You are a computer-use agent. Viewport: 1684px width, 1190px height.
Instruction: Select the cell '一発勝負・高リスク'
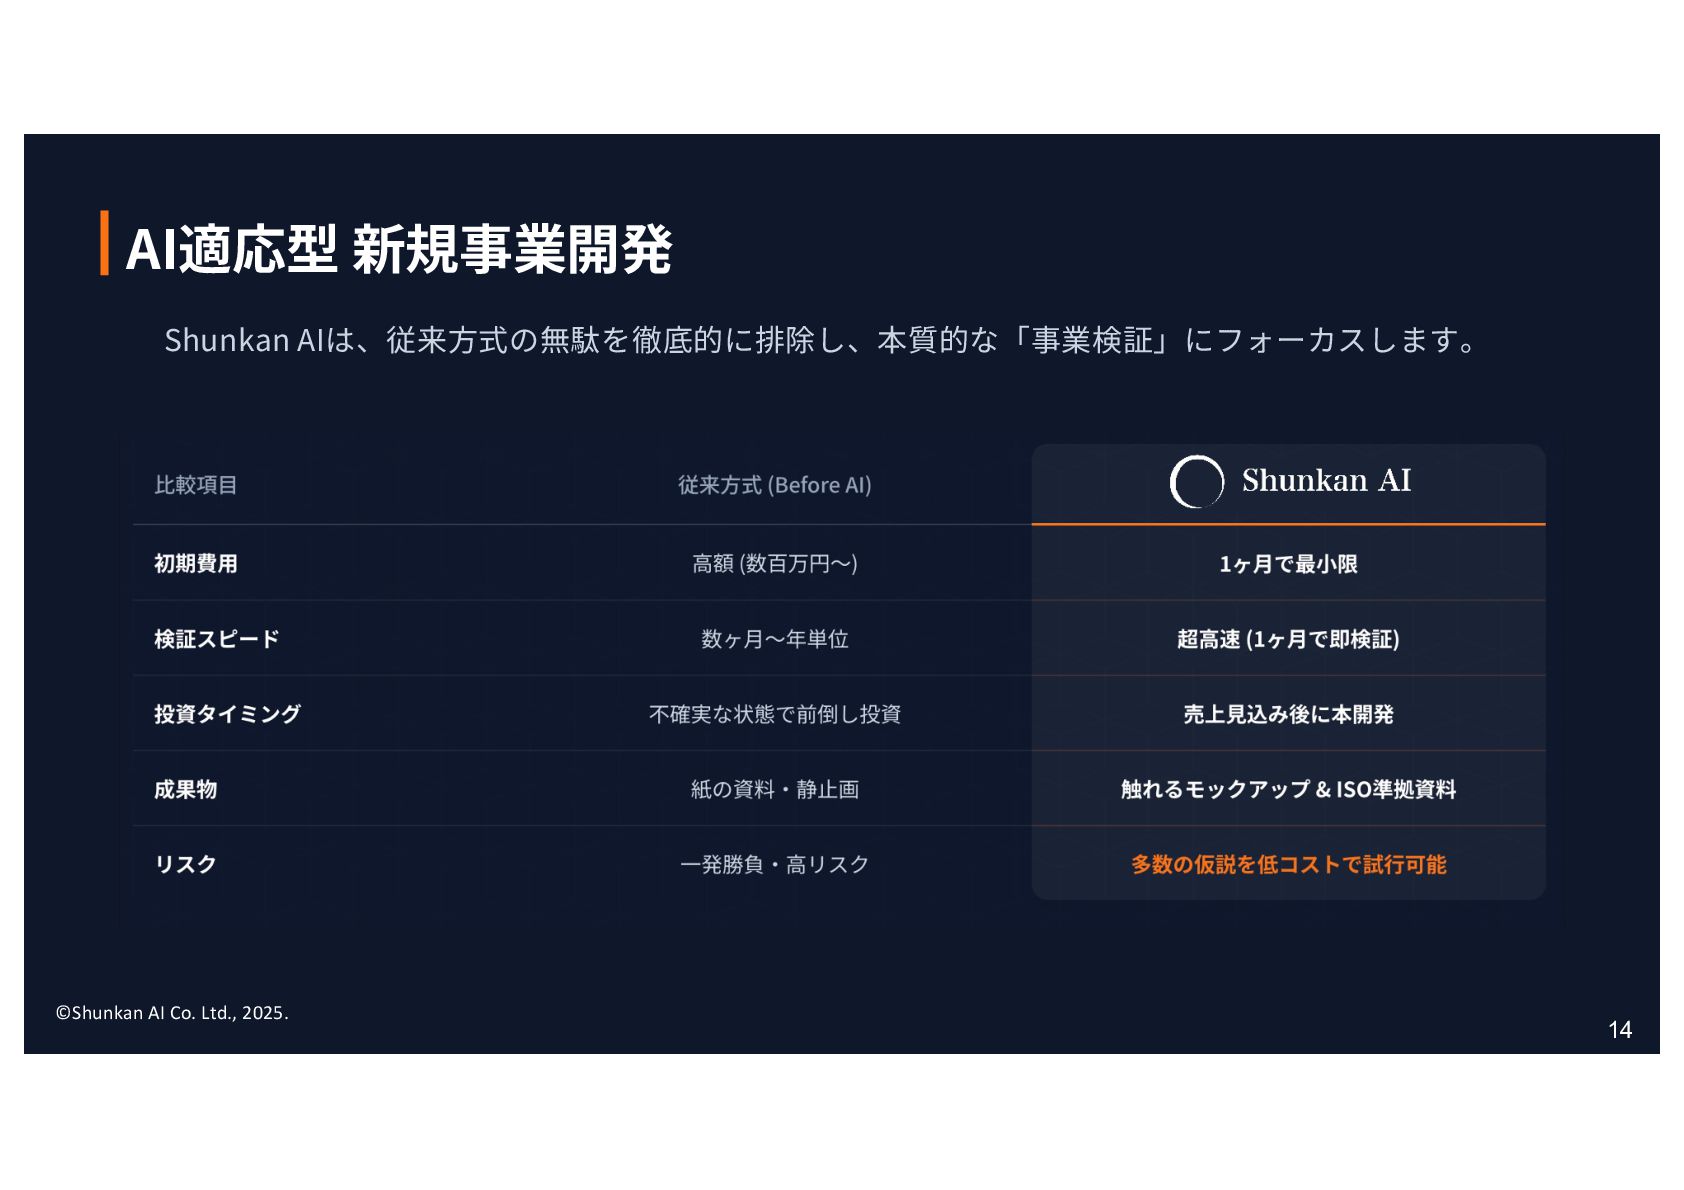775,864
